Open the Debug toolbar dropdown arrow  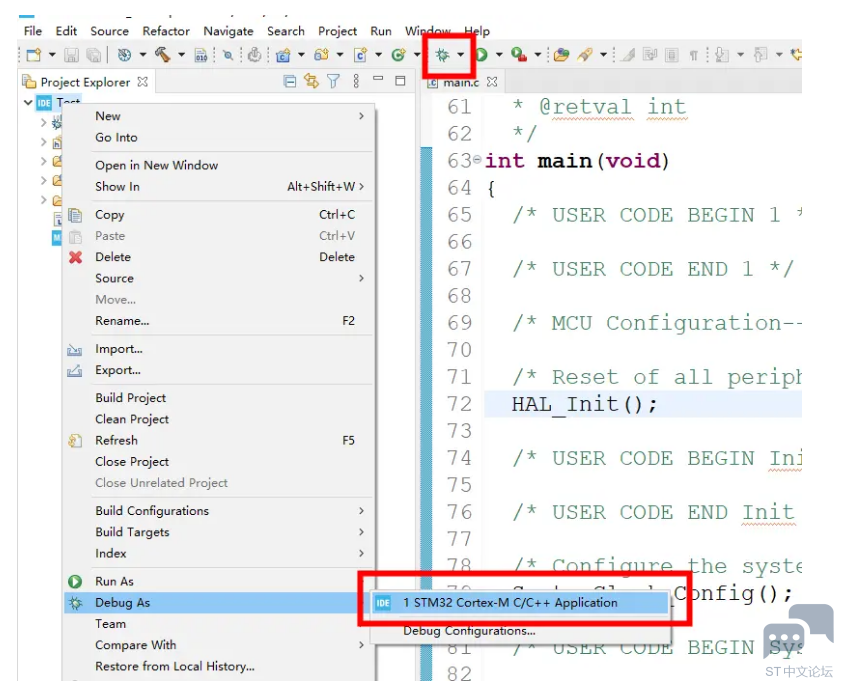click(461, 55)
